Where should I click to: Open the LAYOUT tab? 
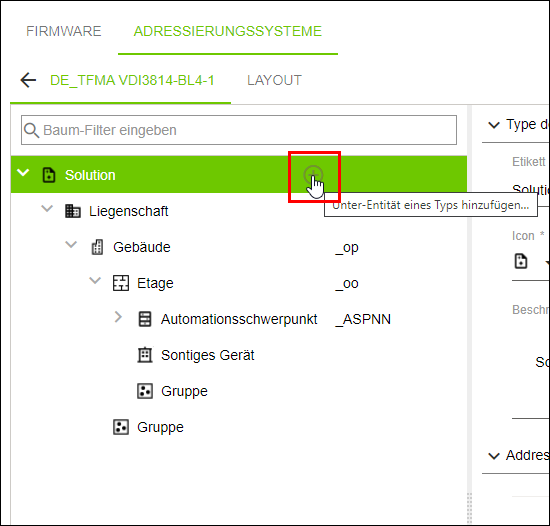tap(274, 80)
